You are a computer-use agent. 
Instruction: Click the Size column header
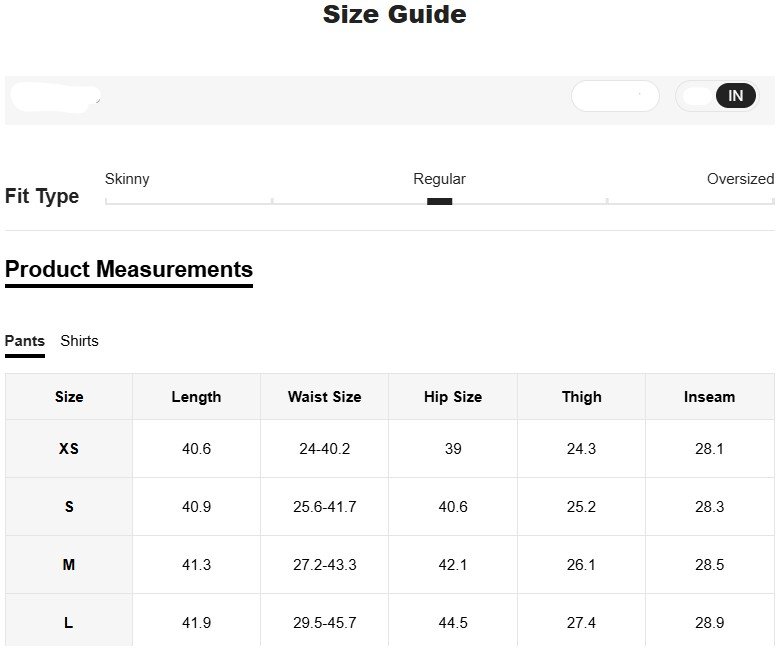click(x=69, y=397)
